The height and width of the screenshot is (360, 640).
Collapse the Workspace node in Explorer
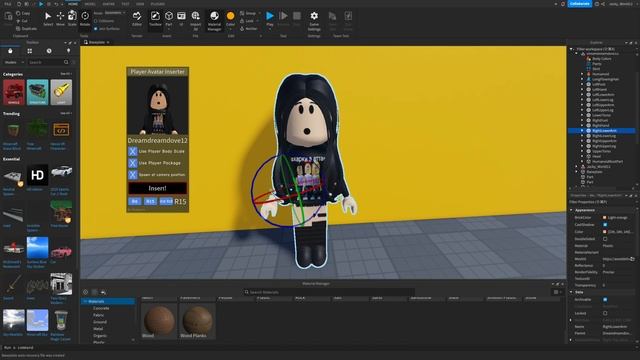(x=572, y=49)
